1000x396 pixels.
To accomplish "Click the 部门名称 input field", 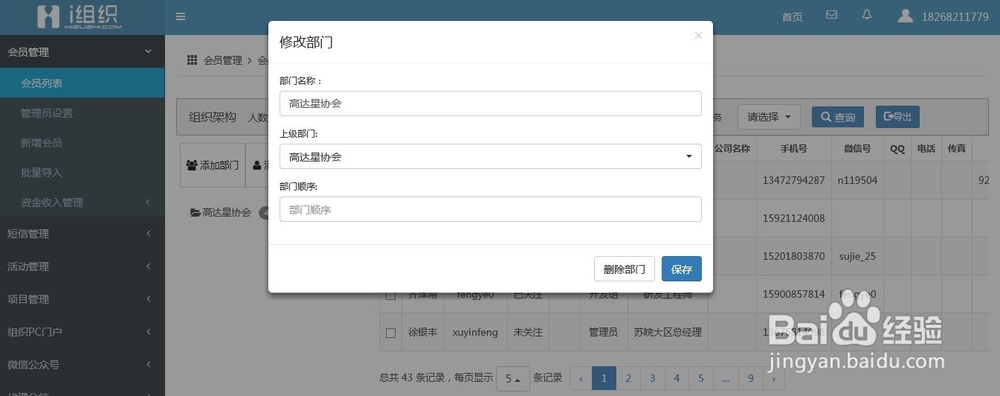I will (x=490, y=103).
